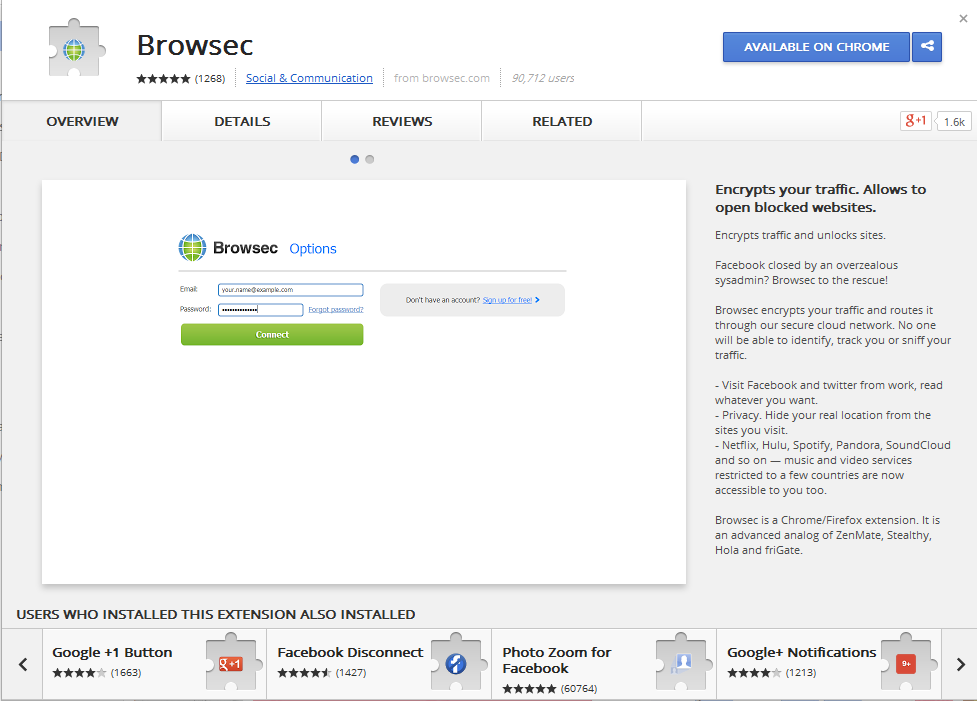
Task: Click the 1.6k +1 count bubble
Action: [x=953, y=122]
